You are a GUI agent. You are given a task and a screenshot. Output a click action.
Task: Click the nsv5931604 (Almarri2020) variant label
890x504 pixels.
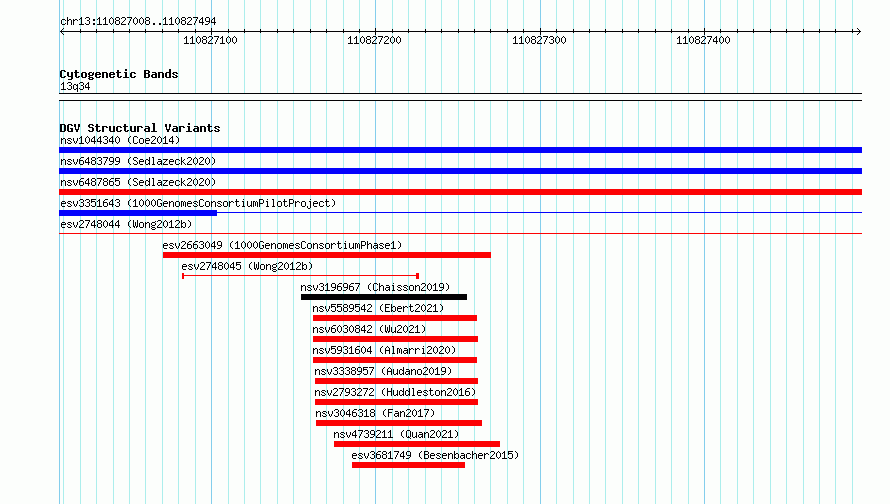(x=384, y=350)
